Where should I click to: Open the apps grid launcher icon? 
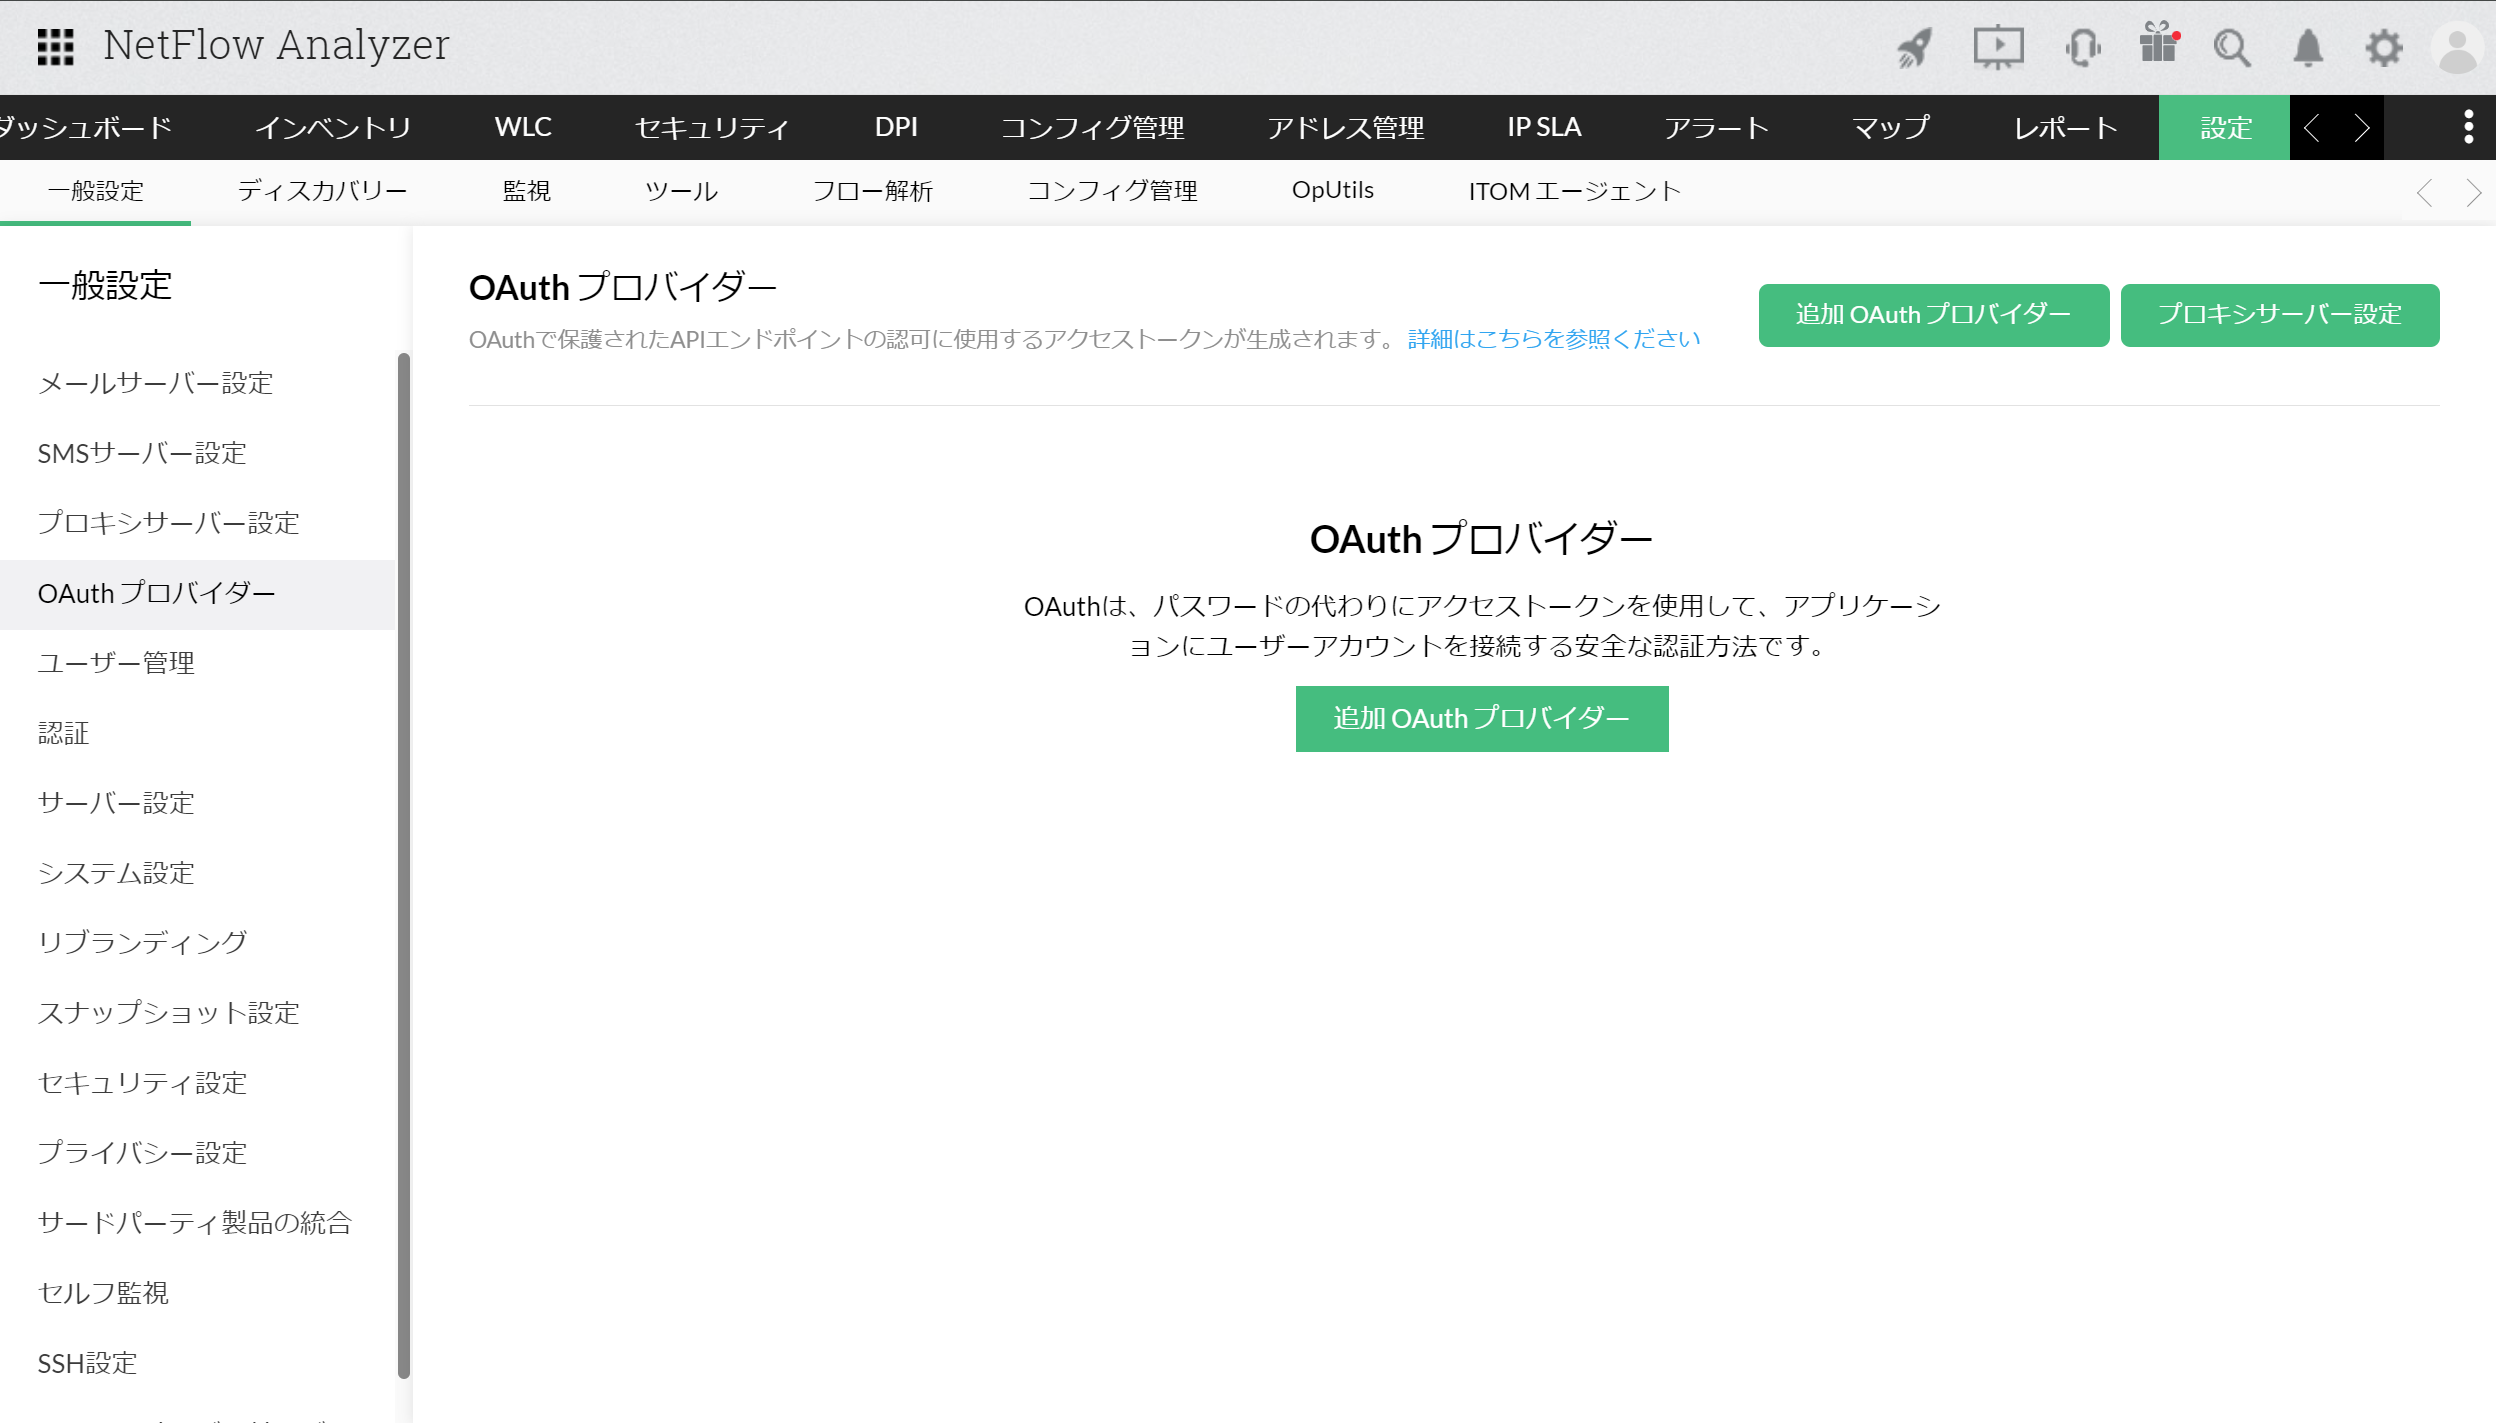pyautogui.click(x=55, y=47)
